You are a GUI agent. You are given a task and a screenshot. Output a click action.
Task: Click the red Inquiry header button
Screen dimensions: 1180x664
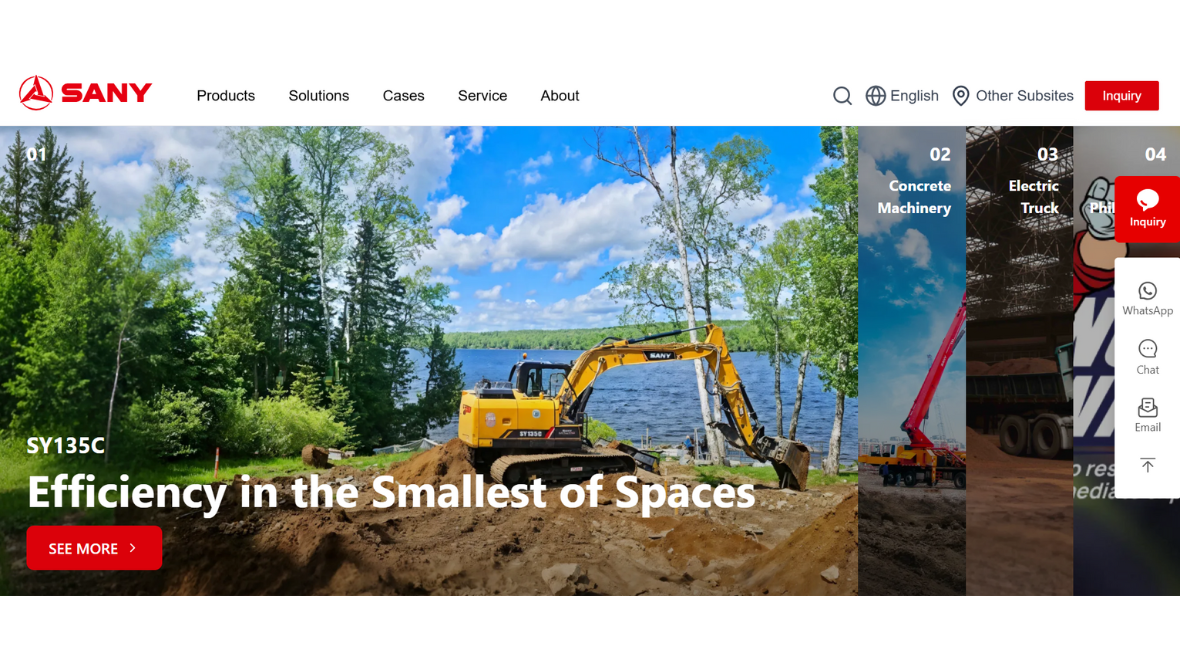click(1121, 96)
